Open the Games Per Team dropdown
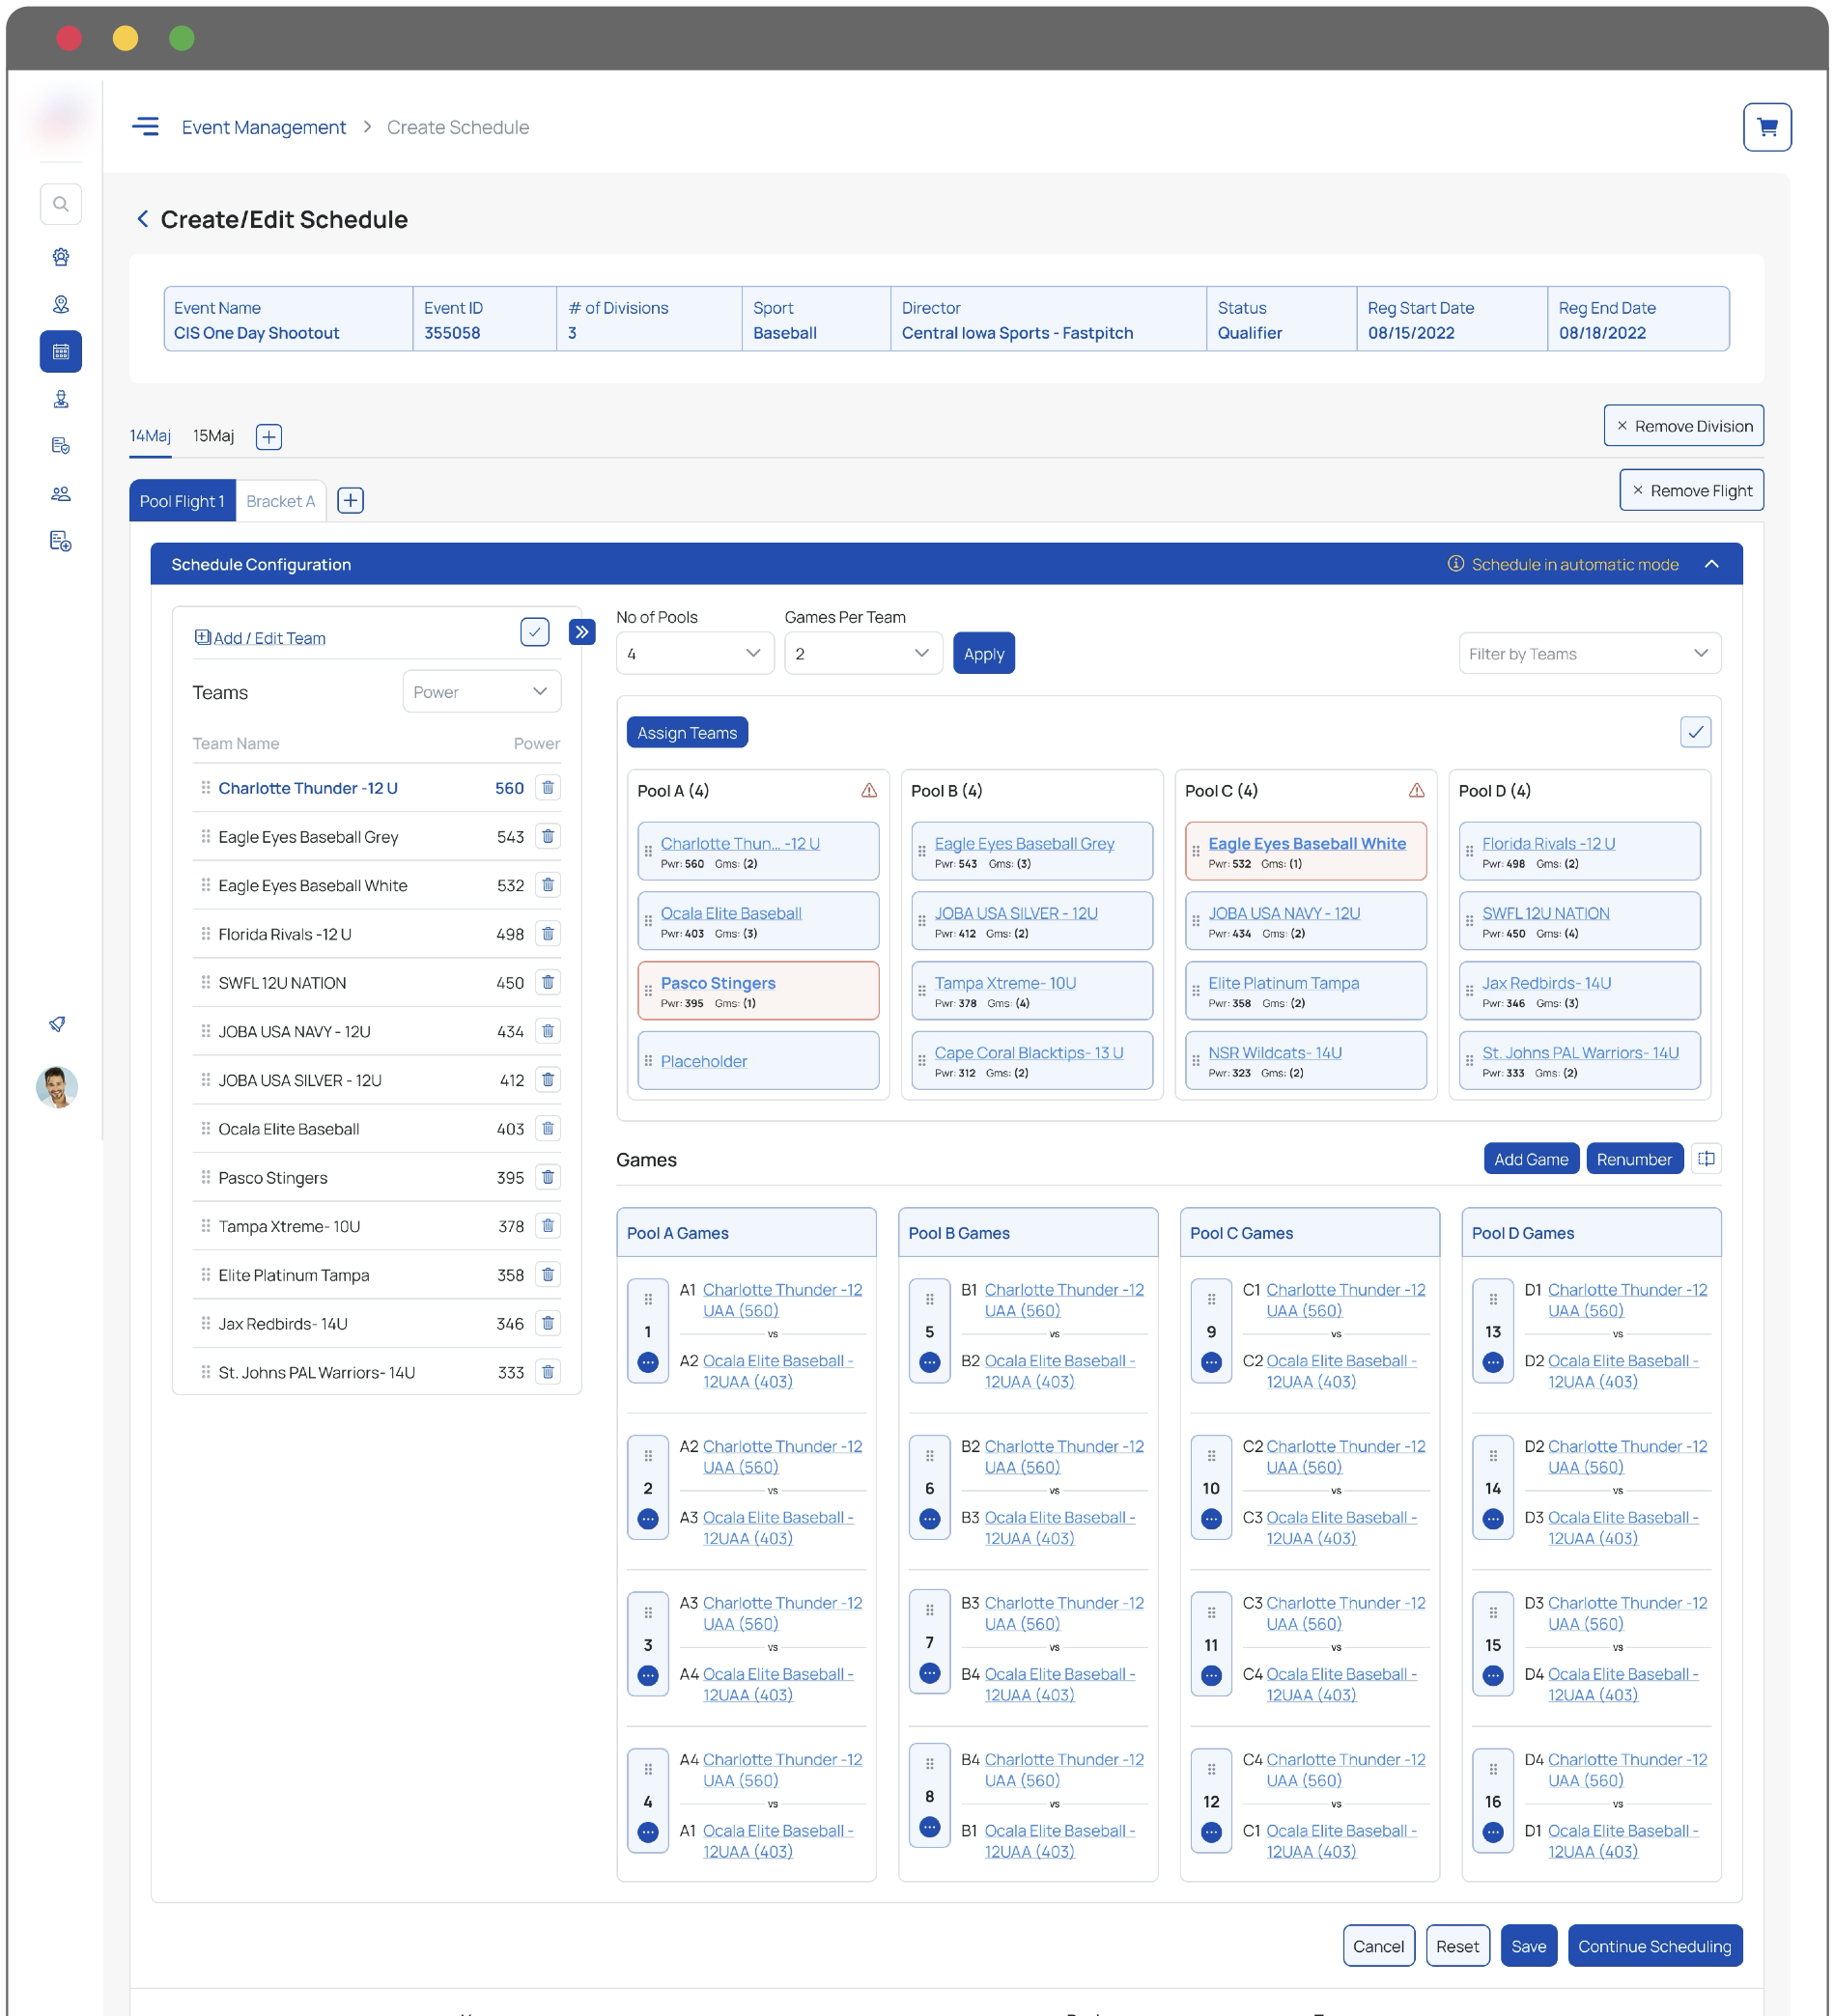The image size is (1834, 2016). 863,654
